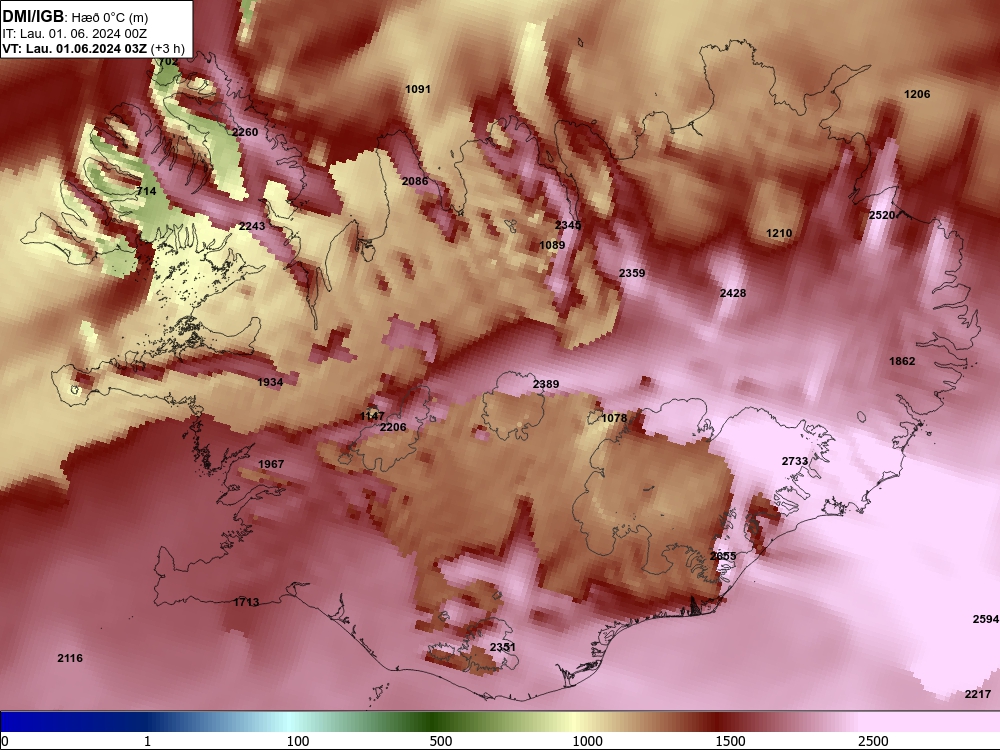Click the map value 2206
1000x750 pixels.
click(393, 427)
